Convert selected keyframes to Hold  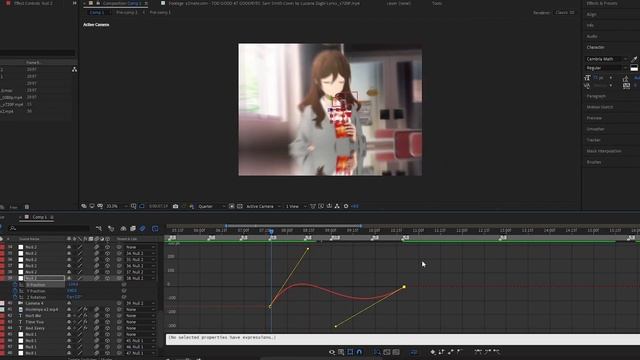click(441, 351)
